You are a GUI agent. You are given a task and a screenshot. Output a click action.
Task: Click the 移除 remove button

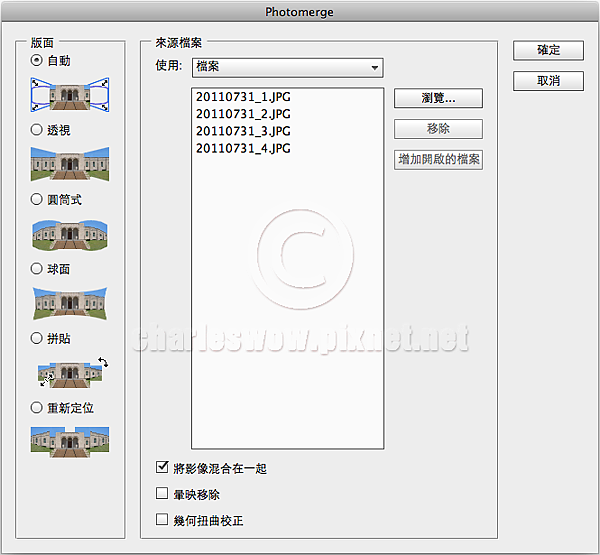tap(438, 129)
